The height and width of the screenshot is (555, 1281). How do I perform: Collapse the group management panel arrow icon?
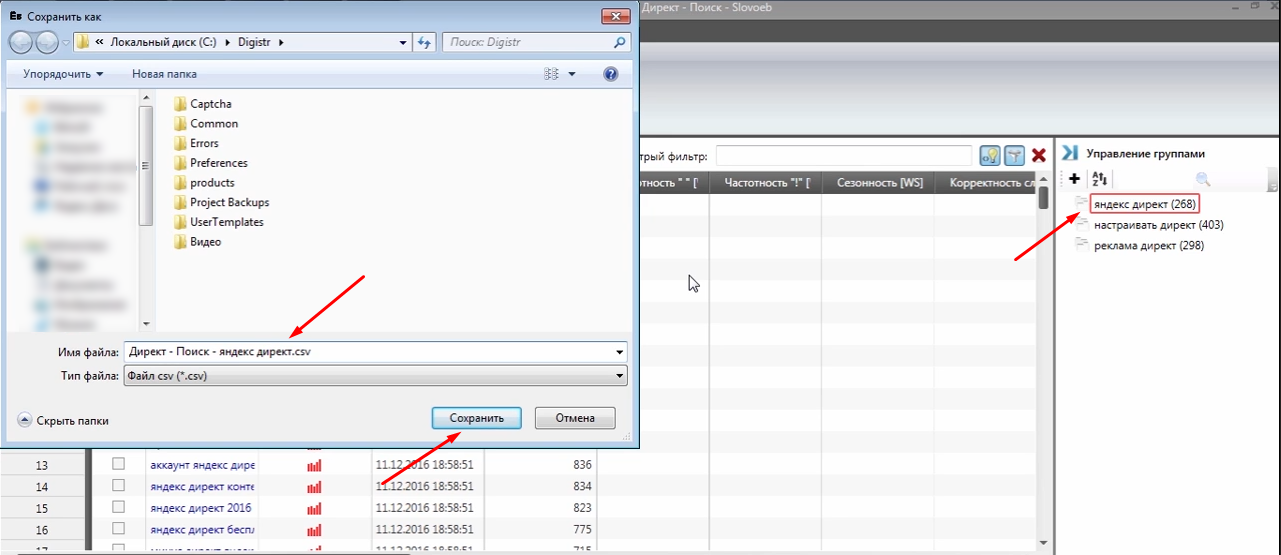(x=1069, y=153)
